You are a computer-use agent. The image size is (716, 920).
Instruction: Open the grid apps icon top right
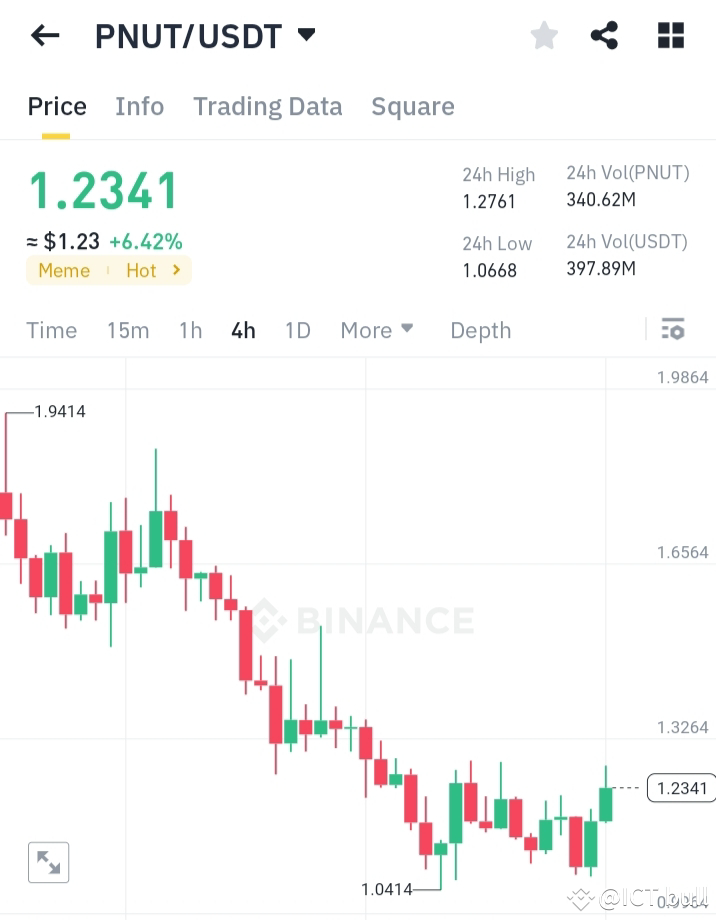tap(670, 35)
